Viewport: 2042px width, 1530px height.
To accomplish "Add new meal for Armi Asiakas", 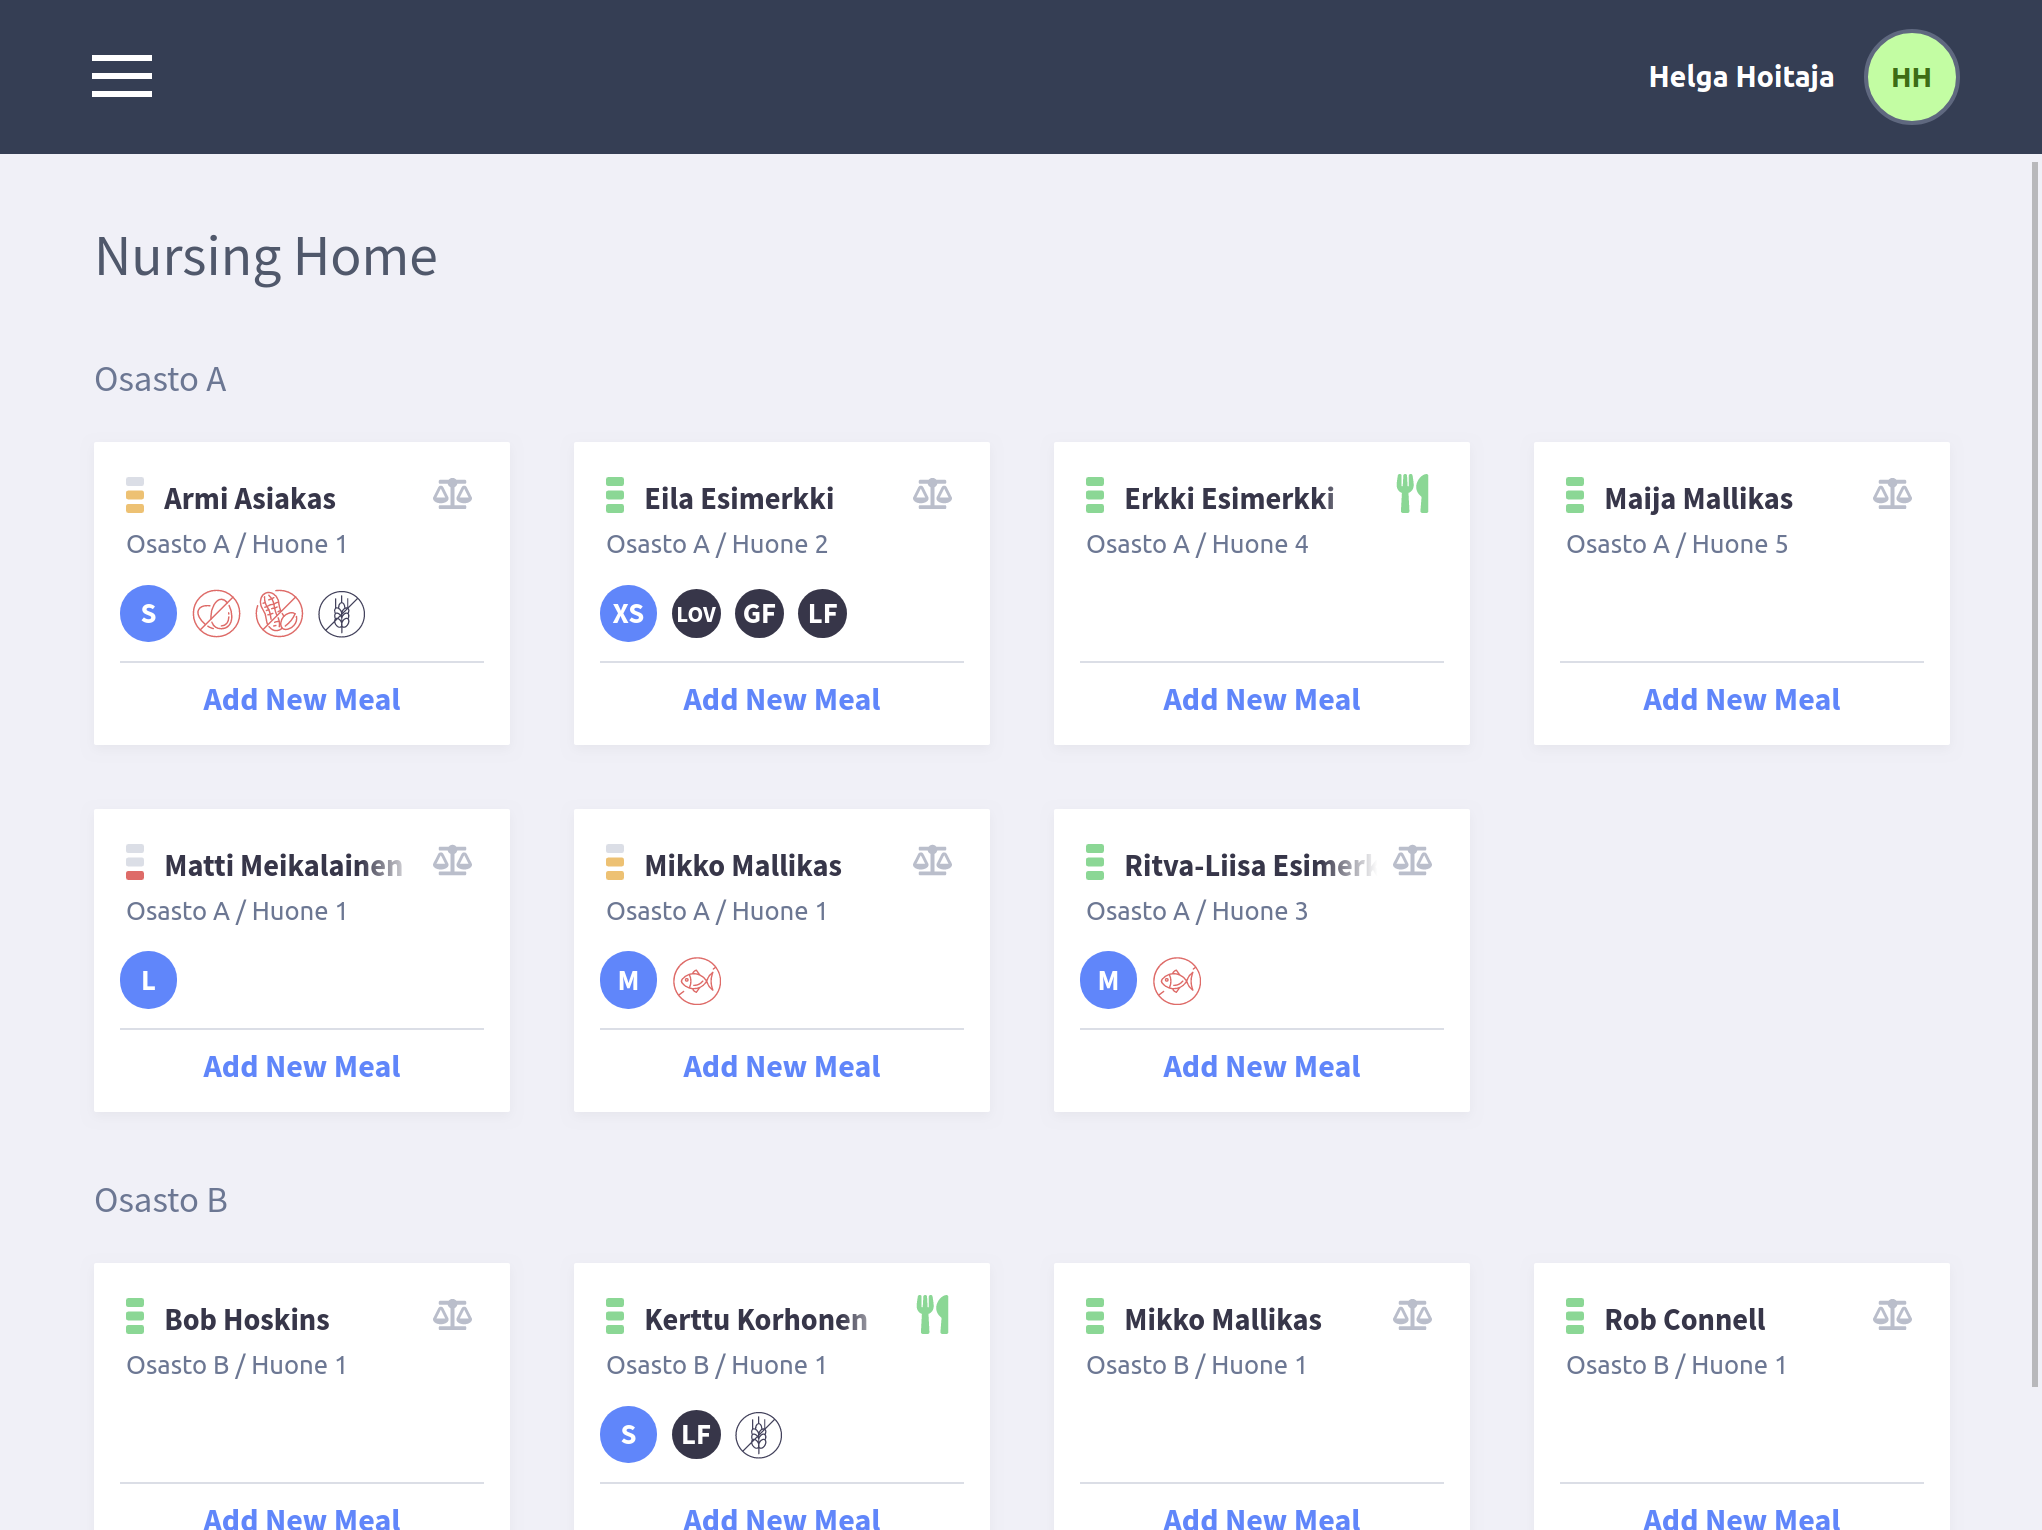I will tap(301, 699).
